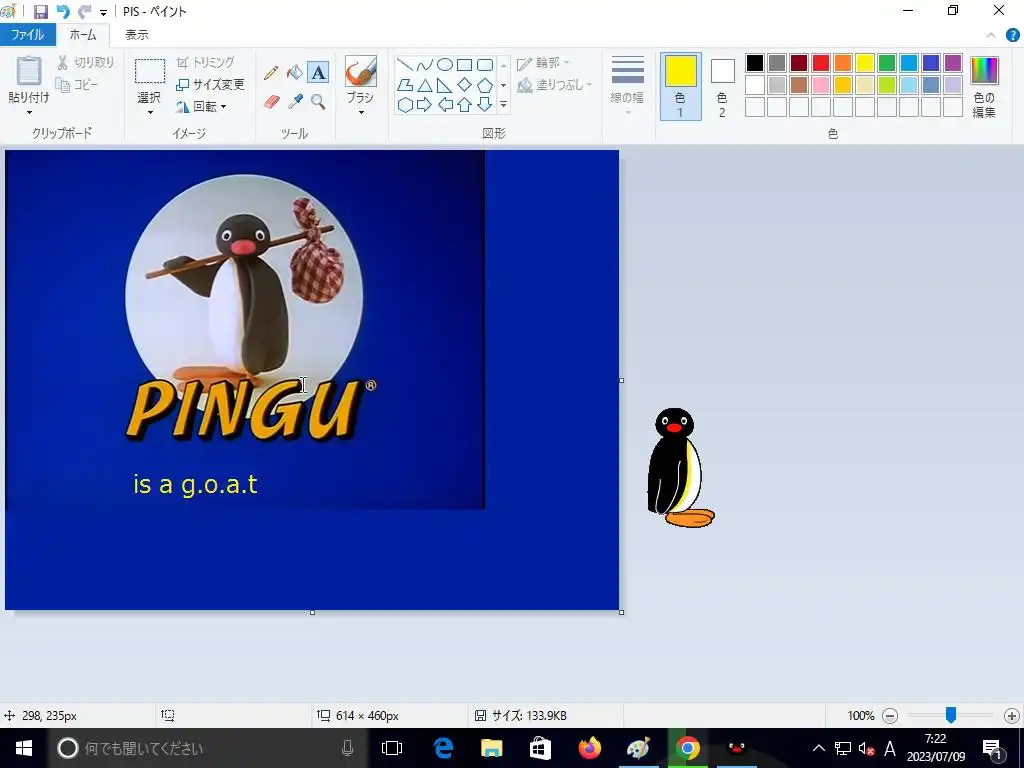
Task: Open Task View on the taskbar
Action: click(x=392, y=748)
